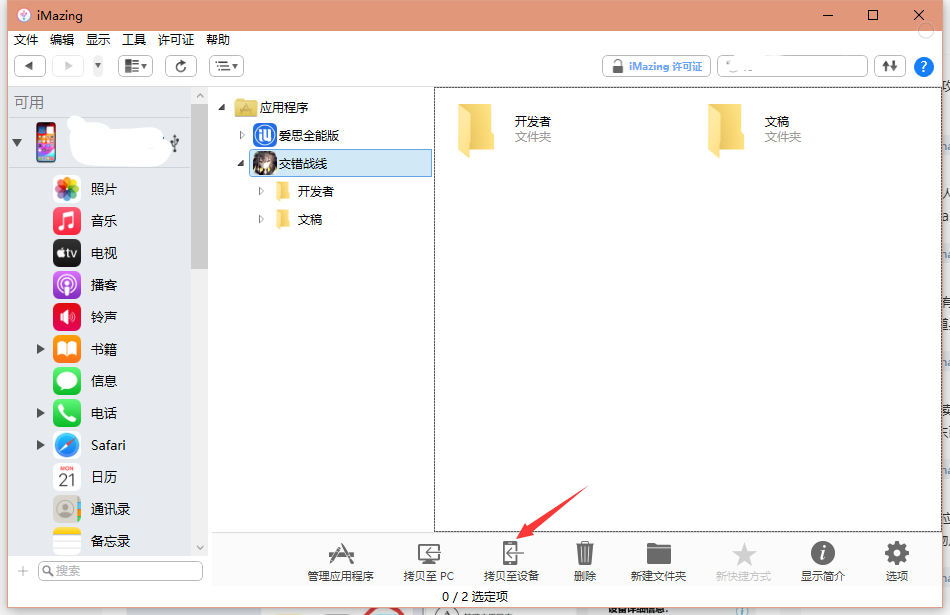Open the Phone (电话) sidebar item
Screen dimensions: 950x615
(x=85, y=413)
